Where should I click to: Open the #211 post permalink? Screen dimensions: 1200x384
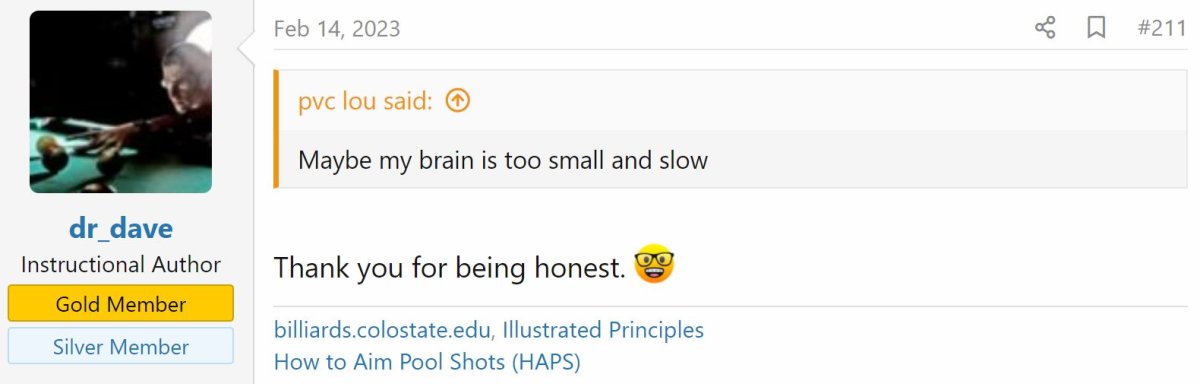coord(1162,28)
